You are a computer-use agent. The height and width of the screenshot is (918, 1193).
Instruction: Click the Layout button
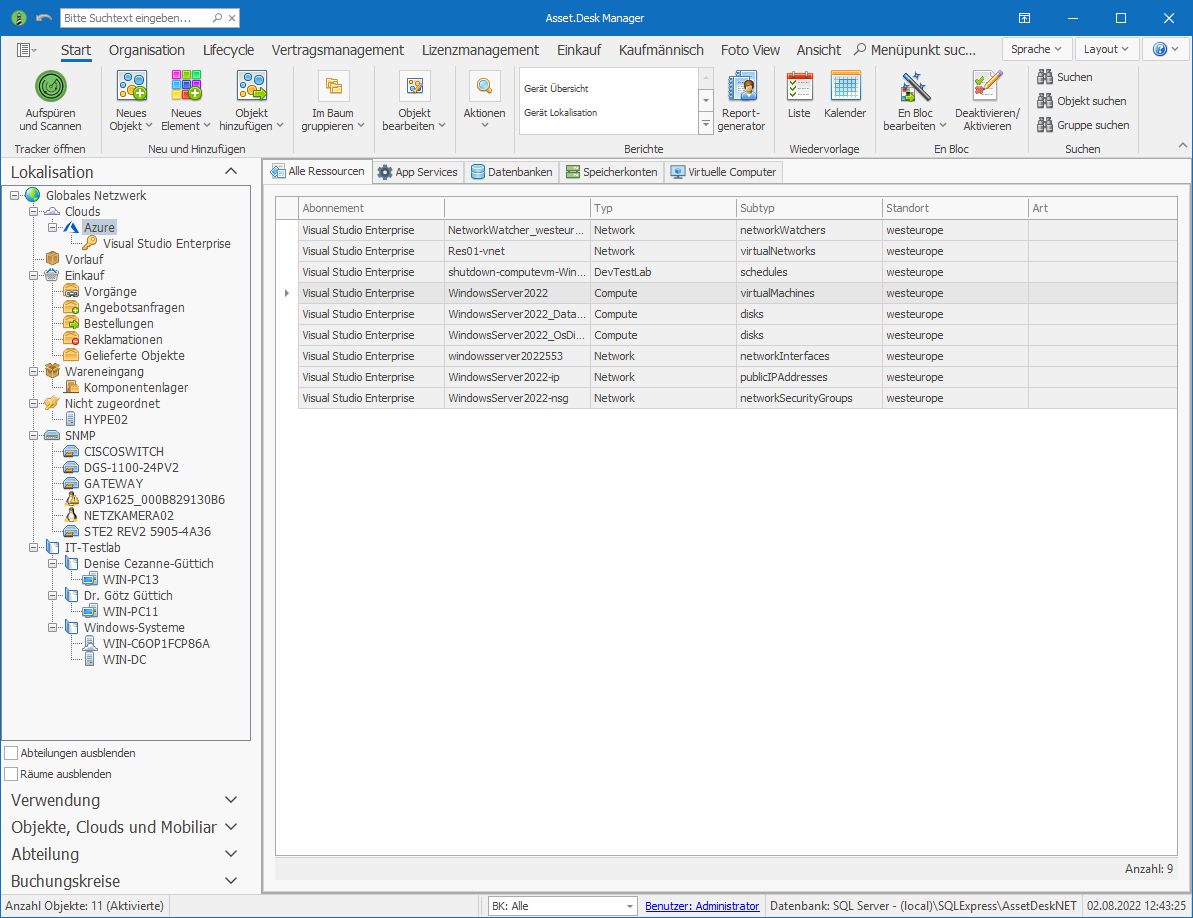tap(1107, 49)
